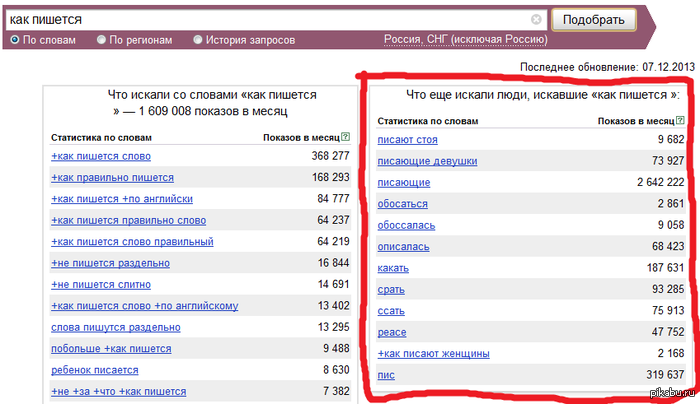Viewport: 700px width, 404px height.
Task: Open '+как правильно пишется' keyword link
Action: [112, 177]
